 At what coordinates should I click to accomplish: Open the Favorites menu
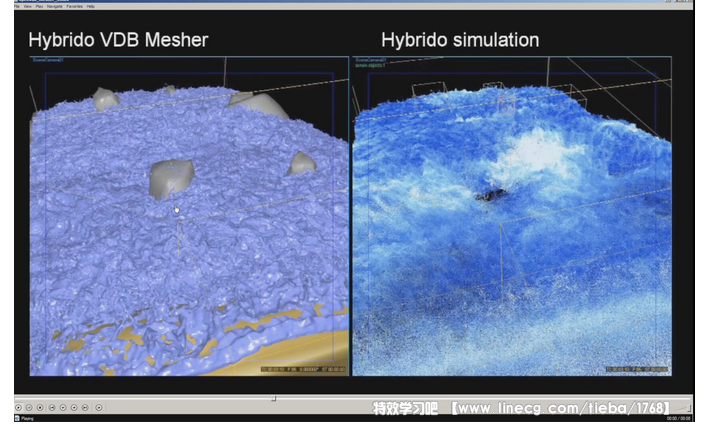pyautogui.click(x=75, y=6)
